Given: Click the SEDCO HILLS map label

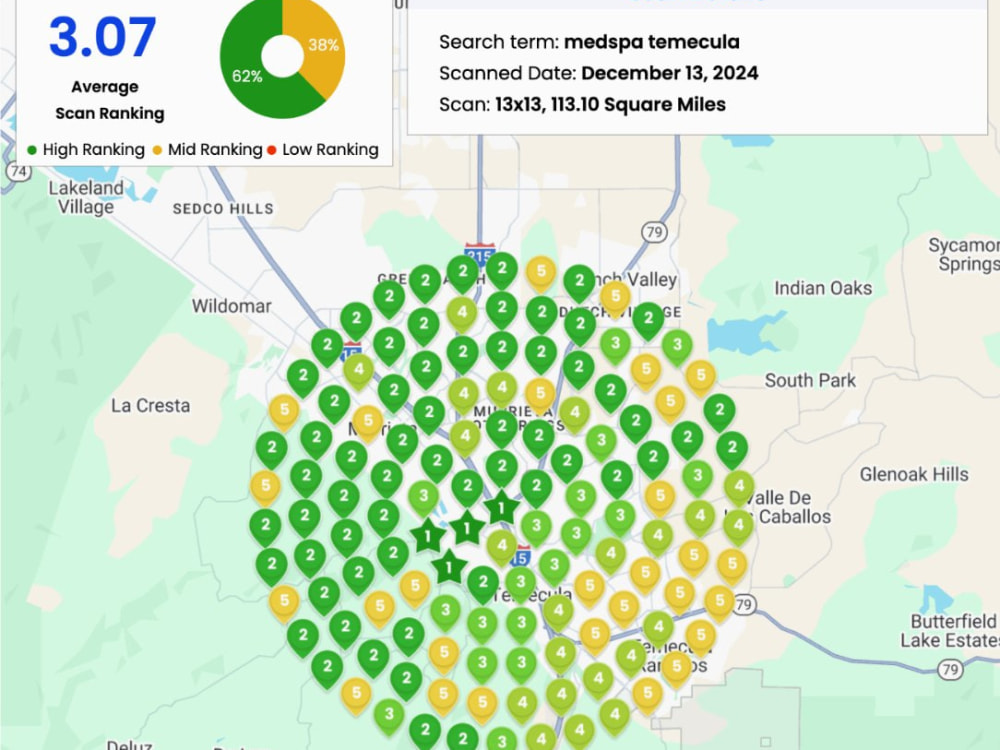Looking at the screenshot, I should point(223,209).
